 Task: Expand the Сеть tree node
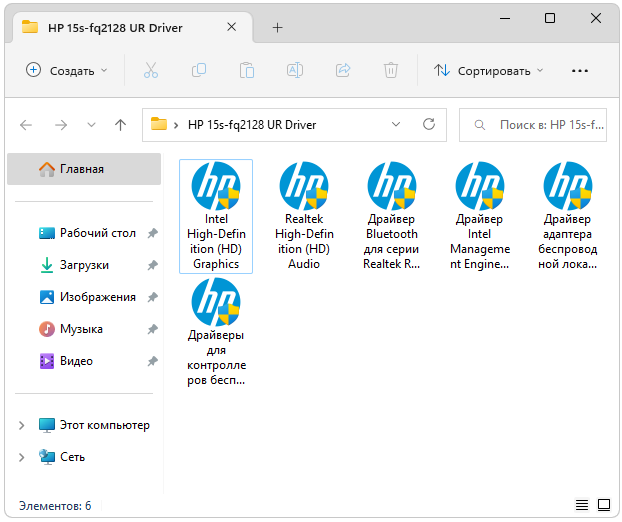tap(22, 457)
